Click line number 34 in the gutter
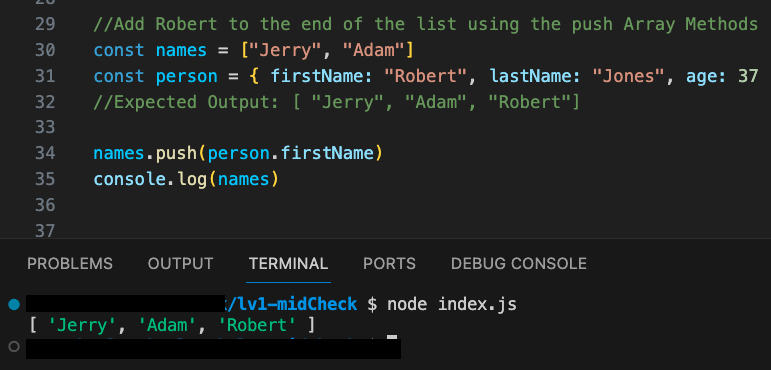The image size is (771, 370). click(45, 153)
